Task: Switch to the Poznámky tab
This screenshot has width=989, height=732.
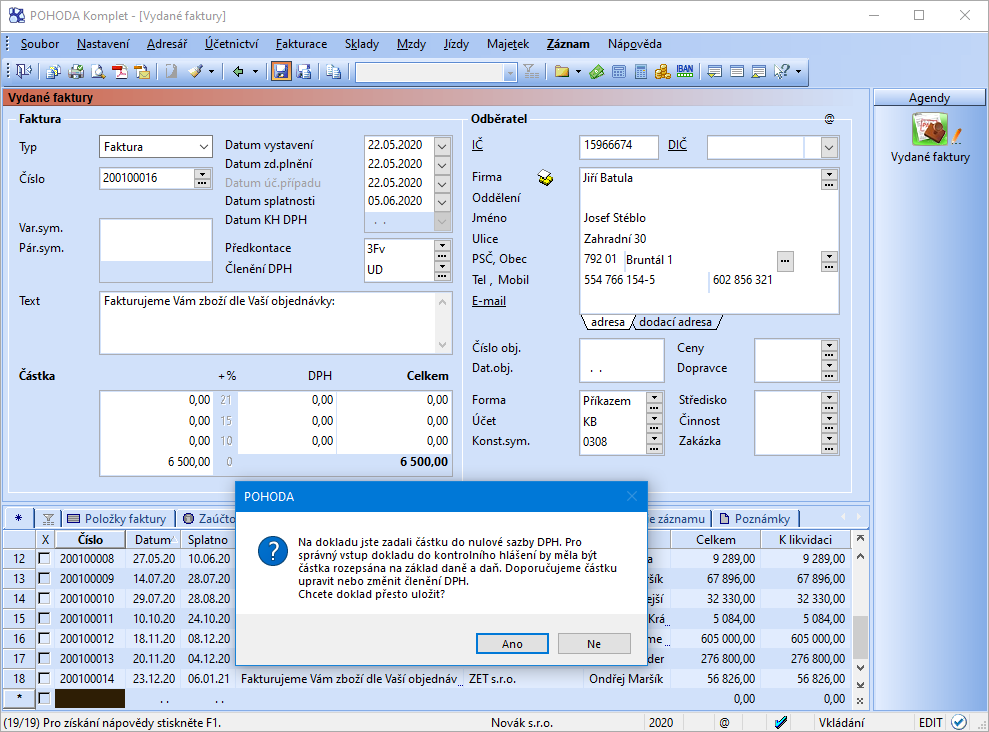Action: click(x=755, y=519)
